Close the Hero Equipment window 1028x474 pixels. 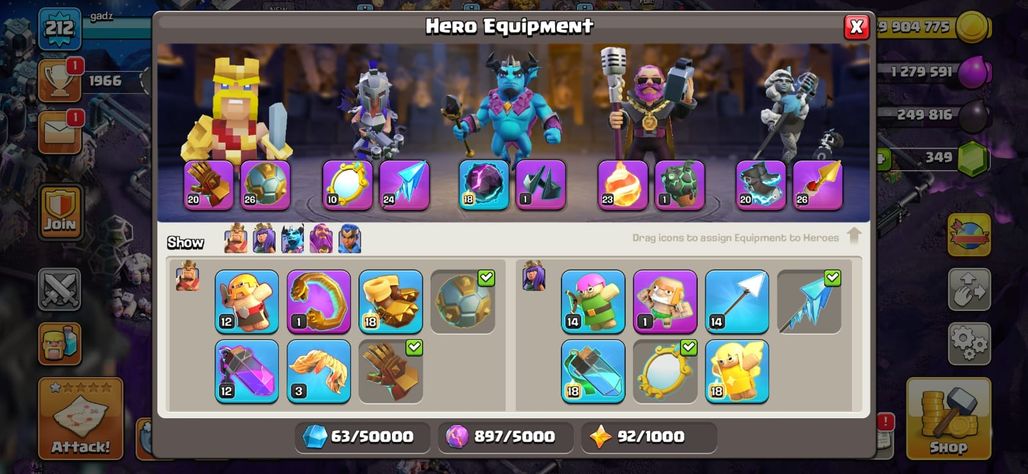click(856, 27)
